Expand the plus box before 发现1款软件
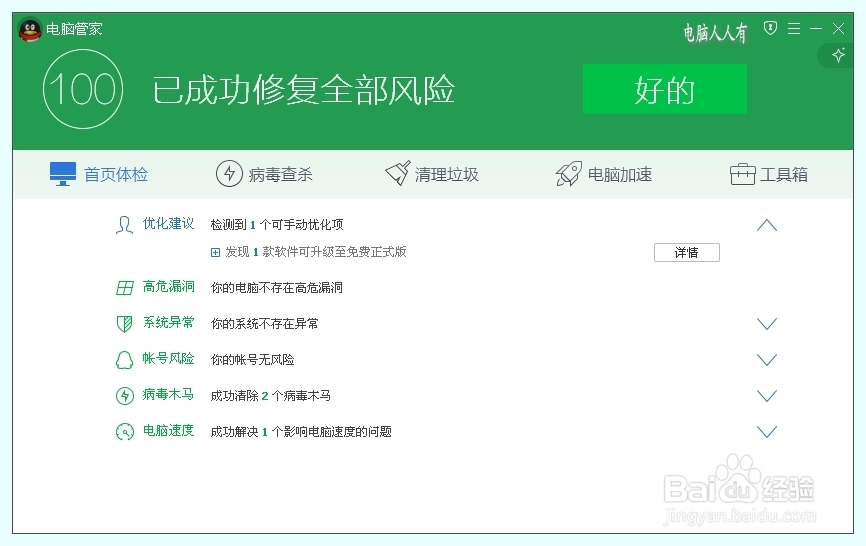Screen dimensions: 866x546 [215, 253]
